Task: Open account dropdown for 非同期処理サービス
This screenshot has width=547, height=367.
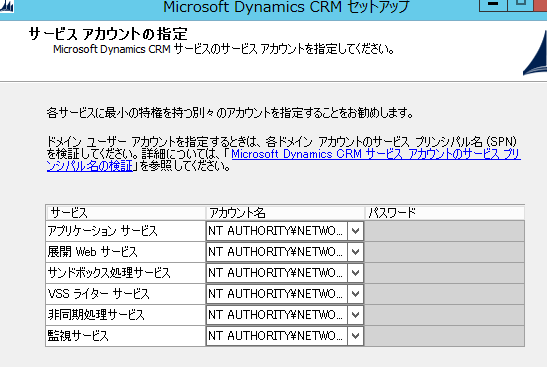Action: [355, 315]
